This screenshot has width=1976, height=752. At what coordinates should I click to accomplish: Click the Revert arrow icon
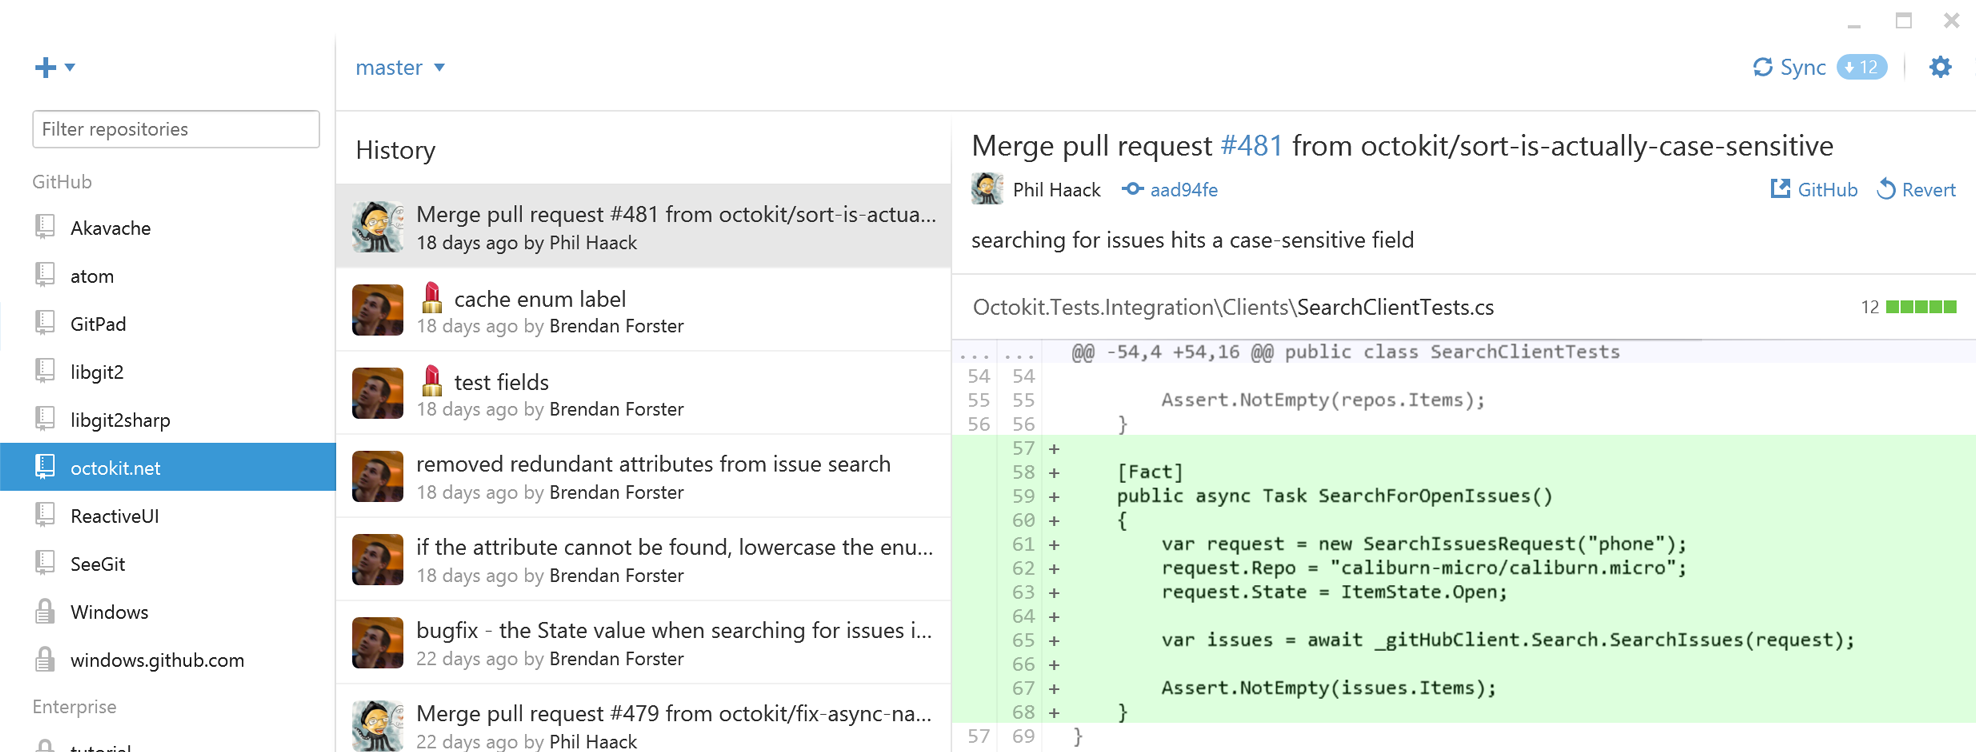[x=1886, y=189]
